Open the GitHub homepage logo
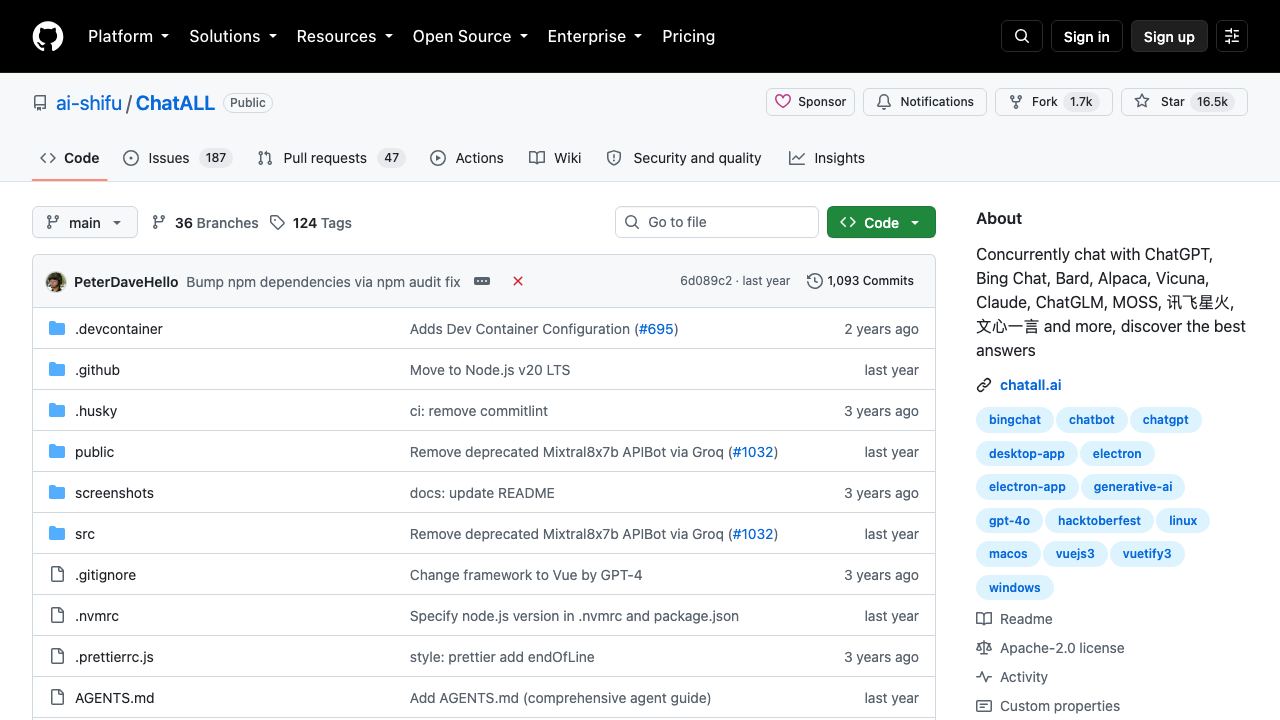Image resolution: width=1280 pixels, height=720 pixels. pyautogui.click(x=48, y=36)
